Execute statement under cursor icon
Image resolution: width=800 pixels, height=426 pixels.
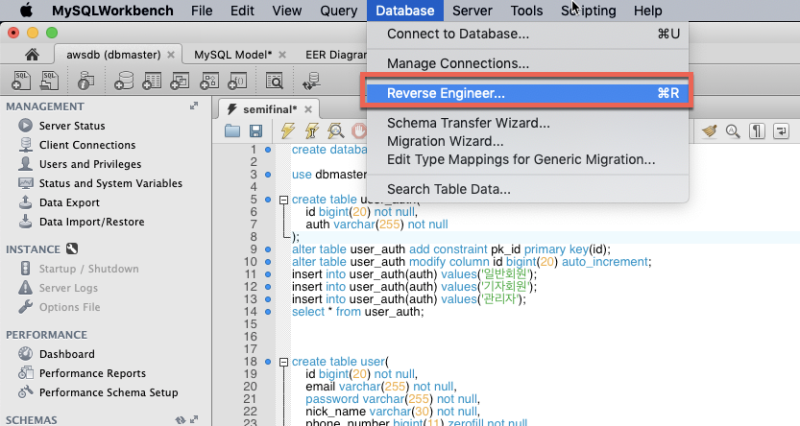coord(312,131)
